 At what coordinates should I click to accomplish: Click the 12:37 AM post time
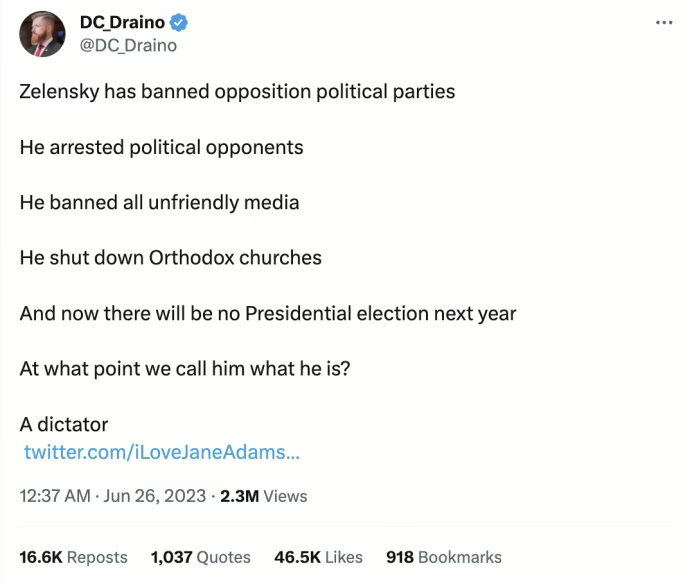53,496
